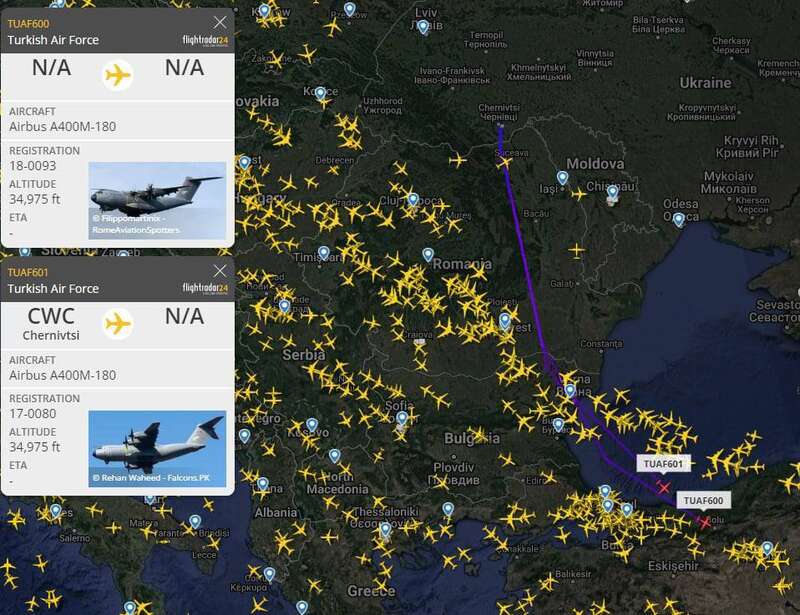Select the red TUAF600 aircraft marker
Image resolution: width=800 pixels, height=615 pixels.
pyautogui.click(x=705, y=522)
